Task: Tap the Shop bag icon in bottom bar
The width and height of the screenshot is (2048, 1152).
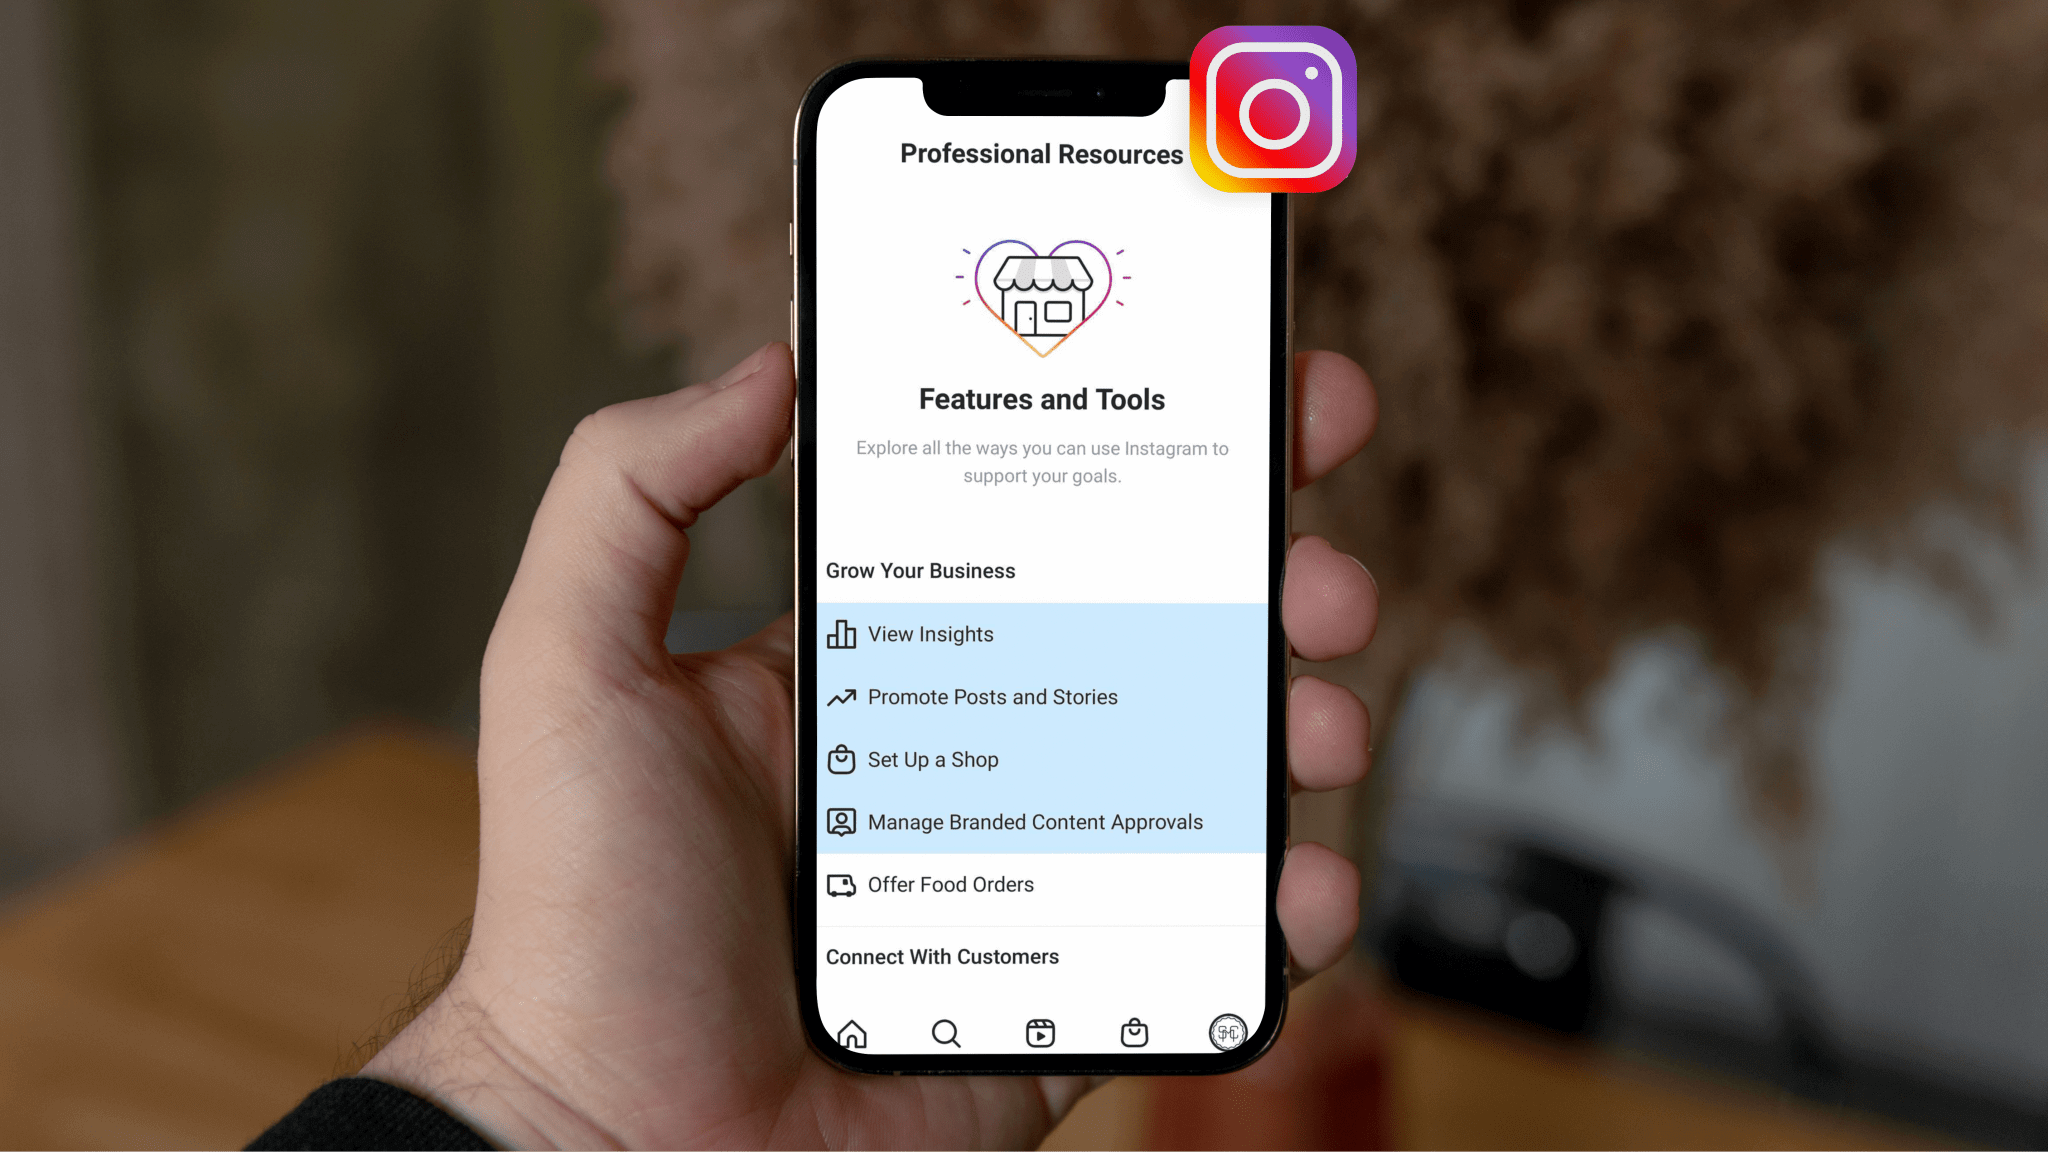Action: pyautogui.click(x=1134, y=1031)
